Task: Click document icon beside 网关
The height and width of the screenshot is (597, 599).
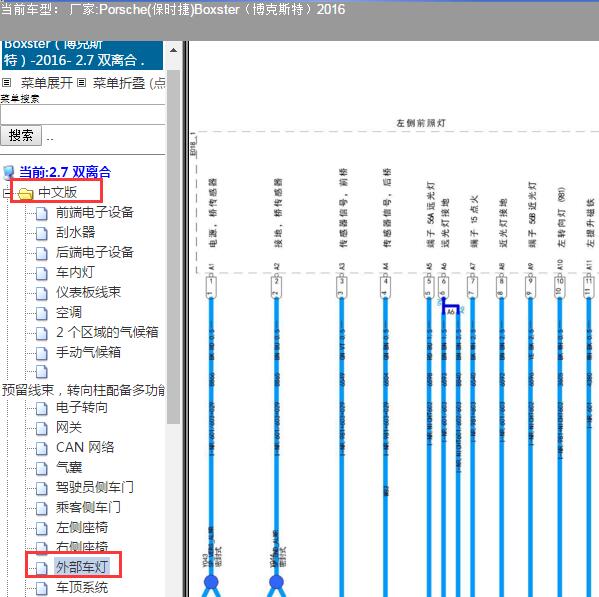Action: point(42,428)
